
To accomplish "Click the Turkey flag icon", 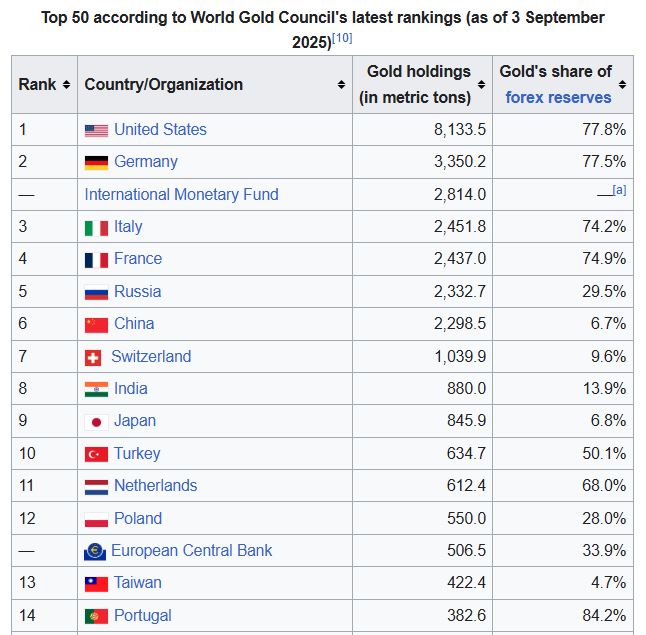I will pyautogui.click(x=96, y=455).
